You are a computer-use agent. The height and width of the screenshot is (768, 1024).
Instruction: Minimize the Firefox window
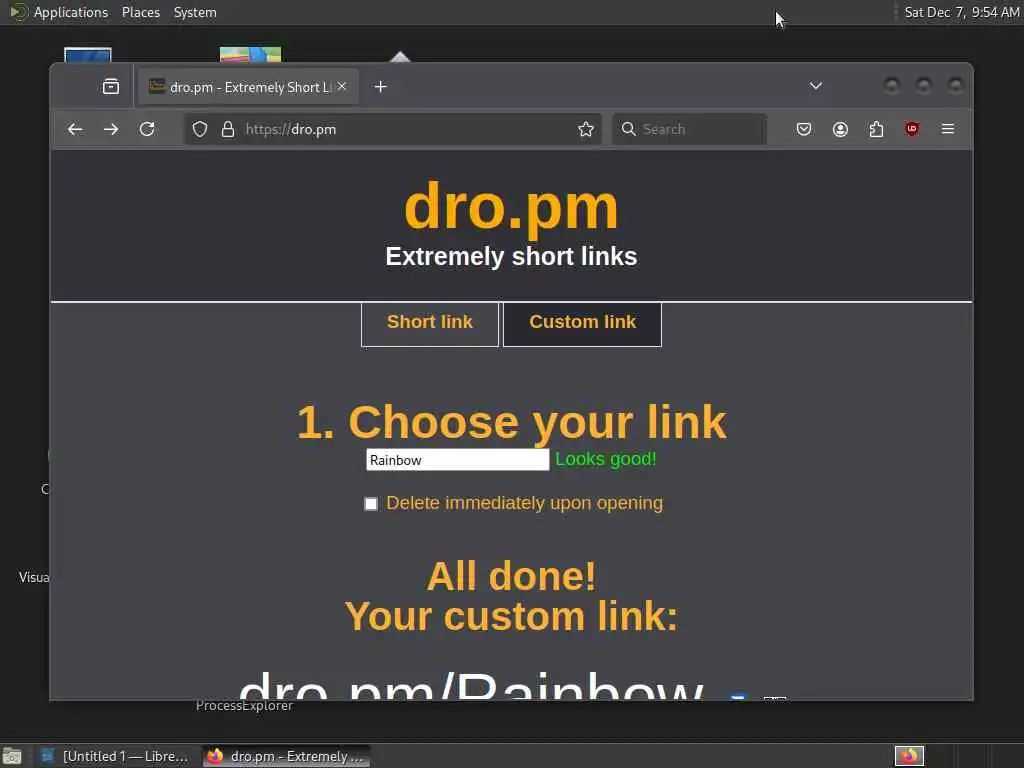[x=891, y=86]
